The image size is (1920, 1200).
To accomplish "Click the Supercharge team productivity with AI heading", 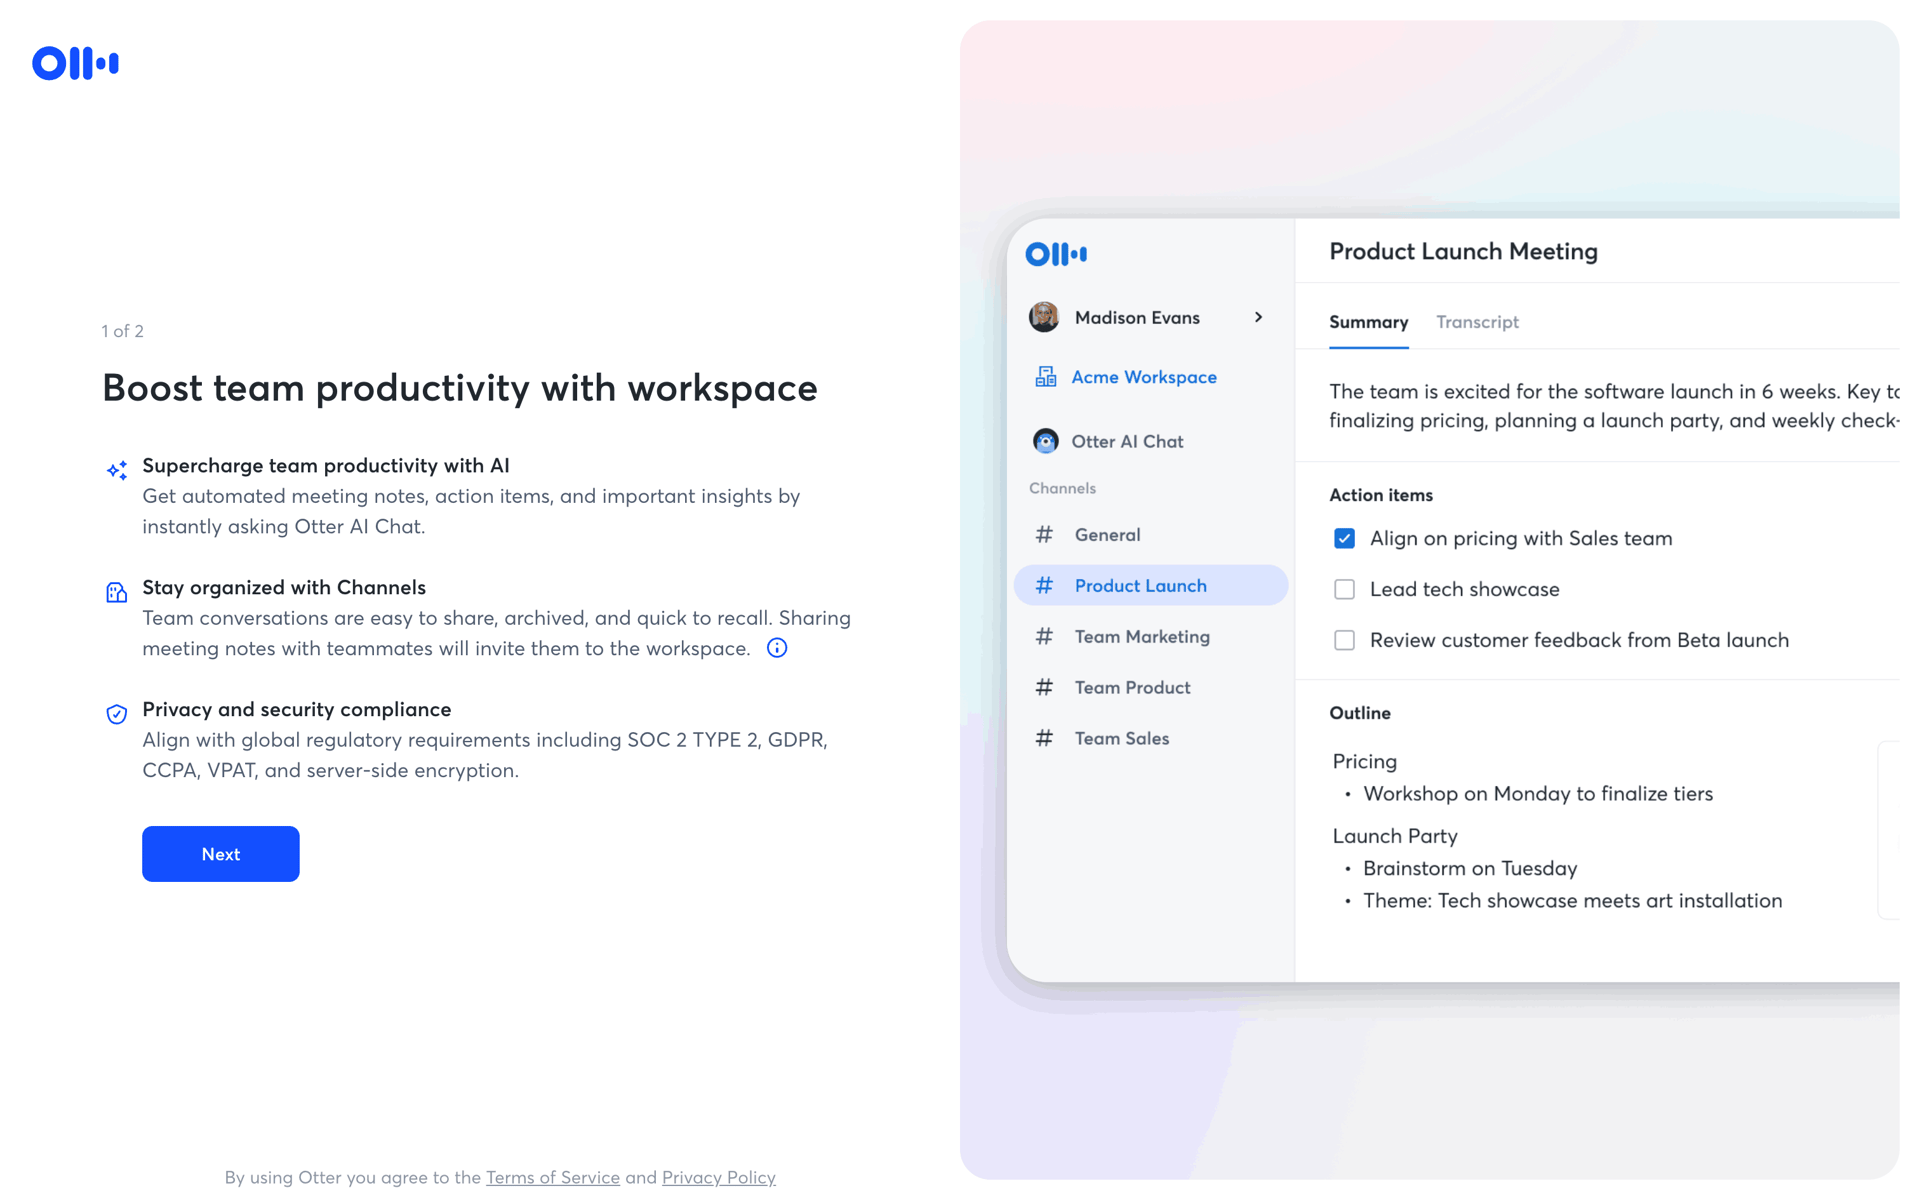I will click(326, 465).
